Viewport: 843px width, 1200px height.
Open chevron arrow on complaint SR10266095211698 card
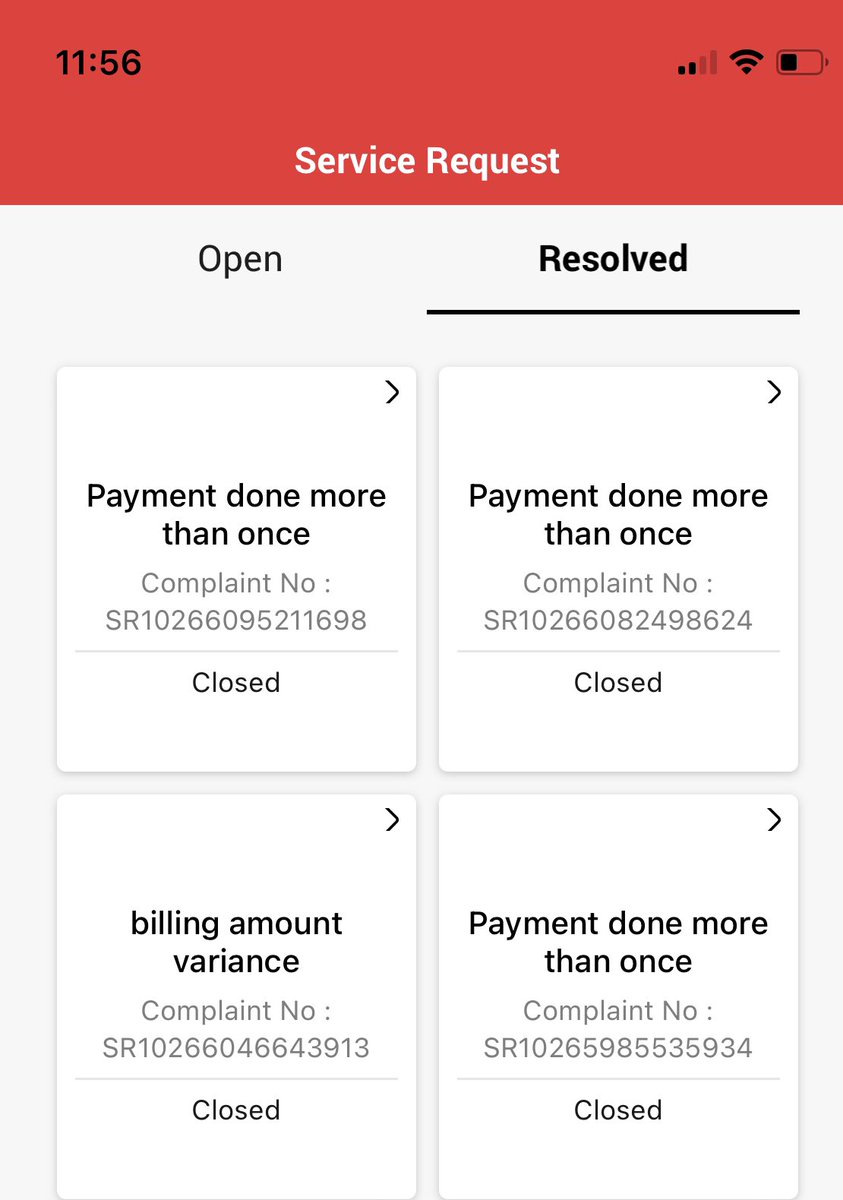[x=392, y=393]
